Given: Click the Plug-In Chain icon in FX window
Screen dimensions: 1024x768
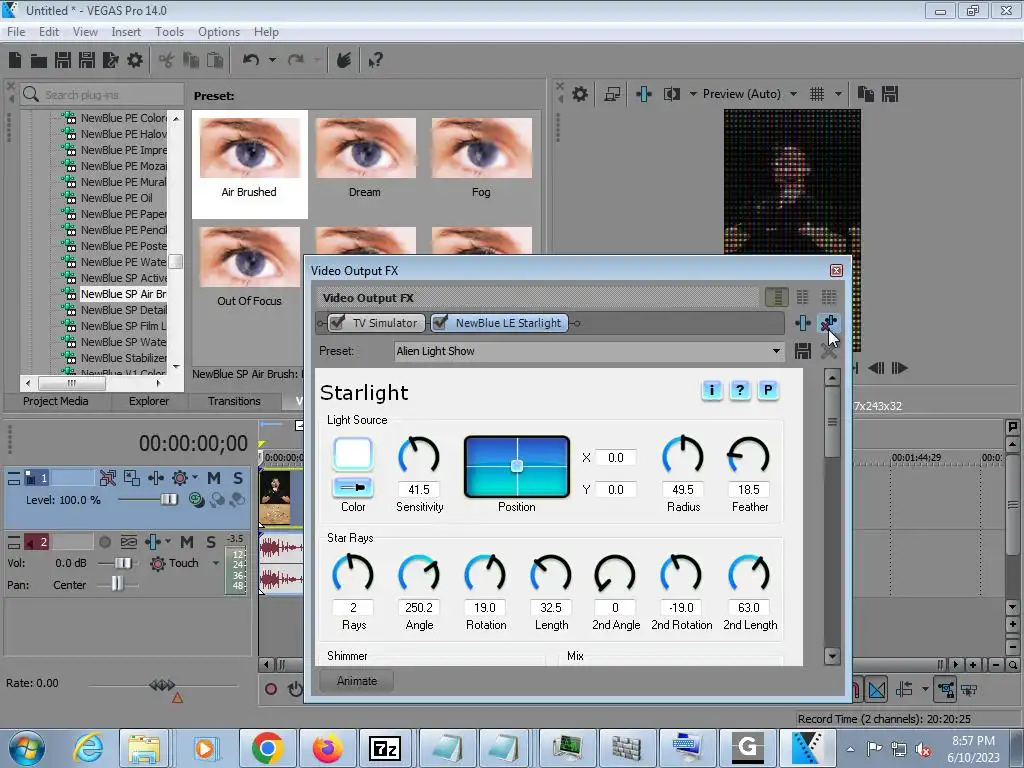Looking at the screenshot, I should pos(803,323).
